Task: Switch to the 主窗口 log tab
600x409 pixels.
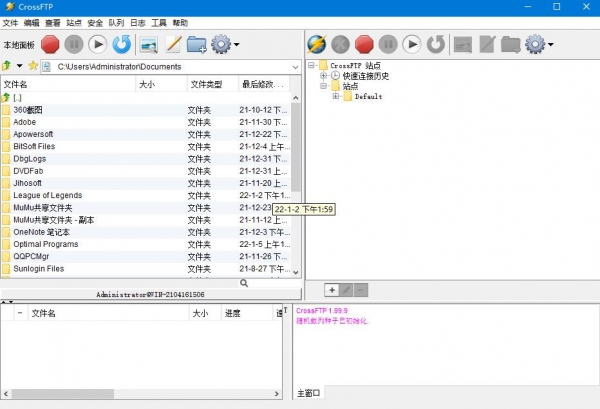Action: [x=308, y=393]
